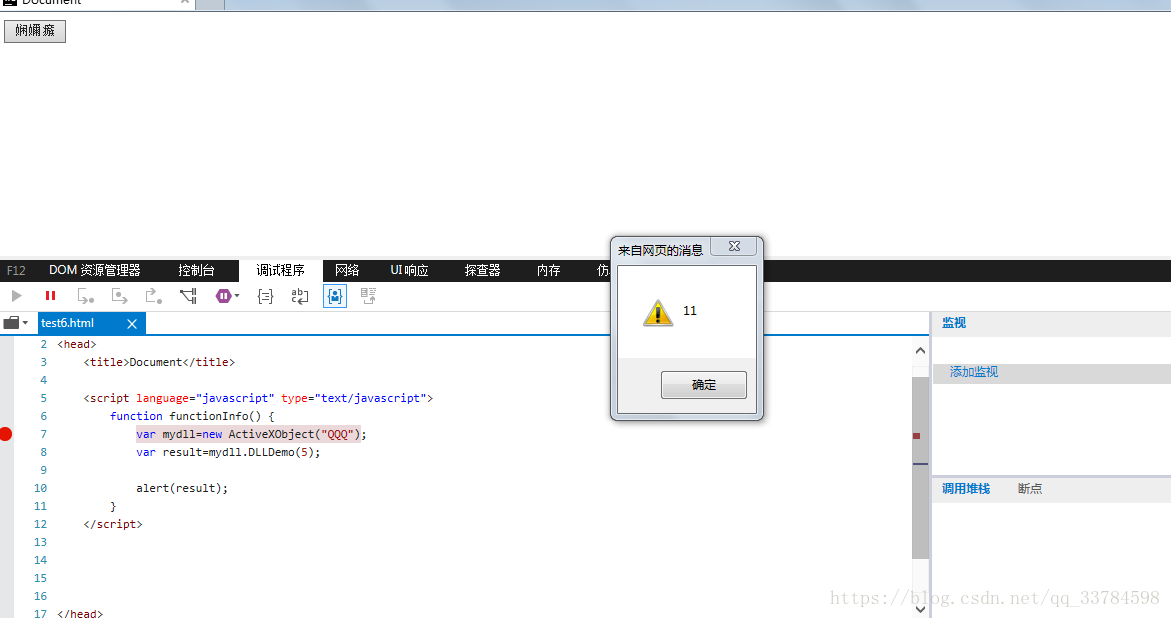Toggle Just My Code icon
Screen dimensions: 1171x618
[x=335, y=296]
